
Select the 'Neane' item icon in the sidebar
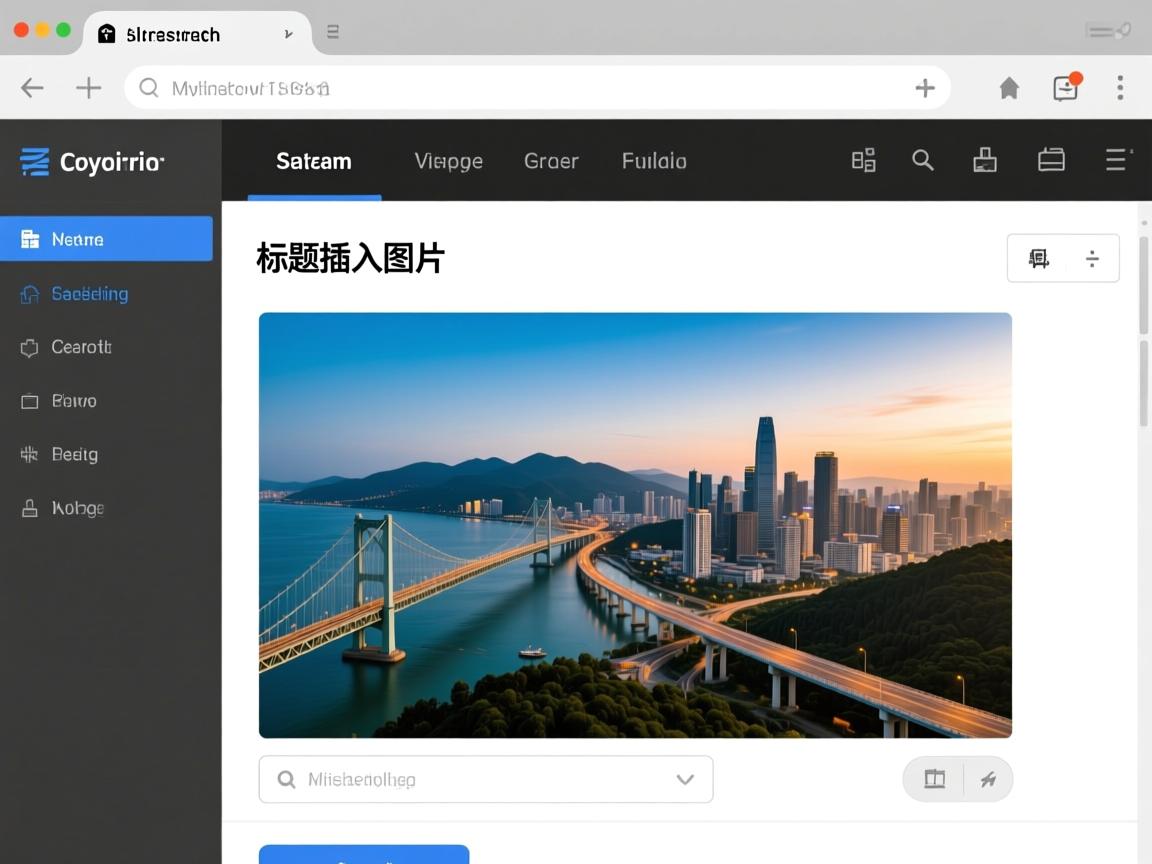click(x=29, y=238)
